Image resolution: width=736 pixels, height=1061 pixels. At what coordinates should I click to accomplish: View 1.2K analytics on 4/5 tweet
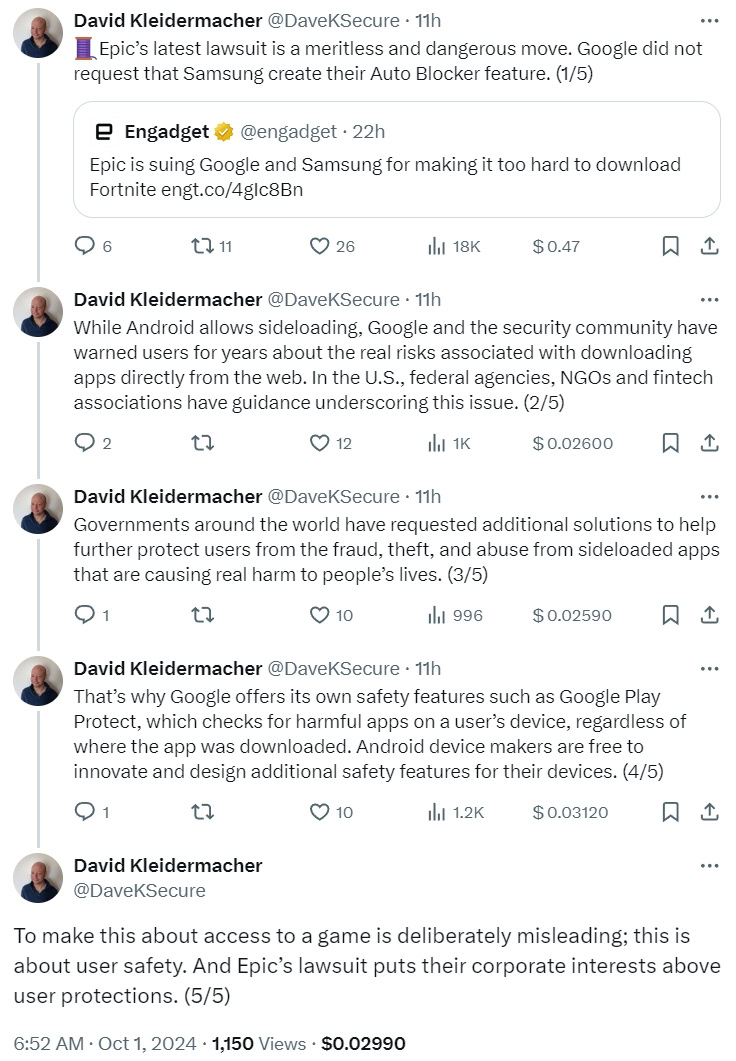[x=456, y=812]
